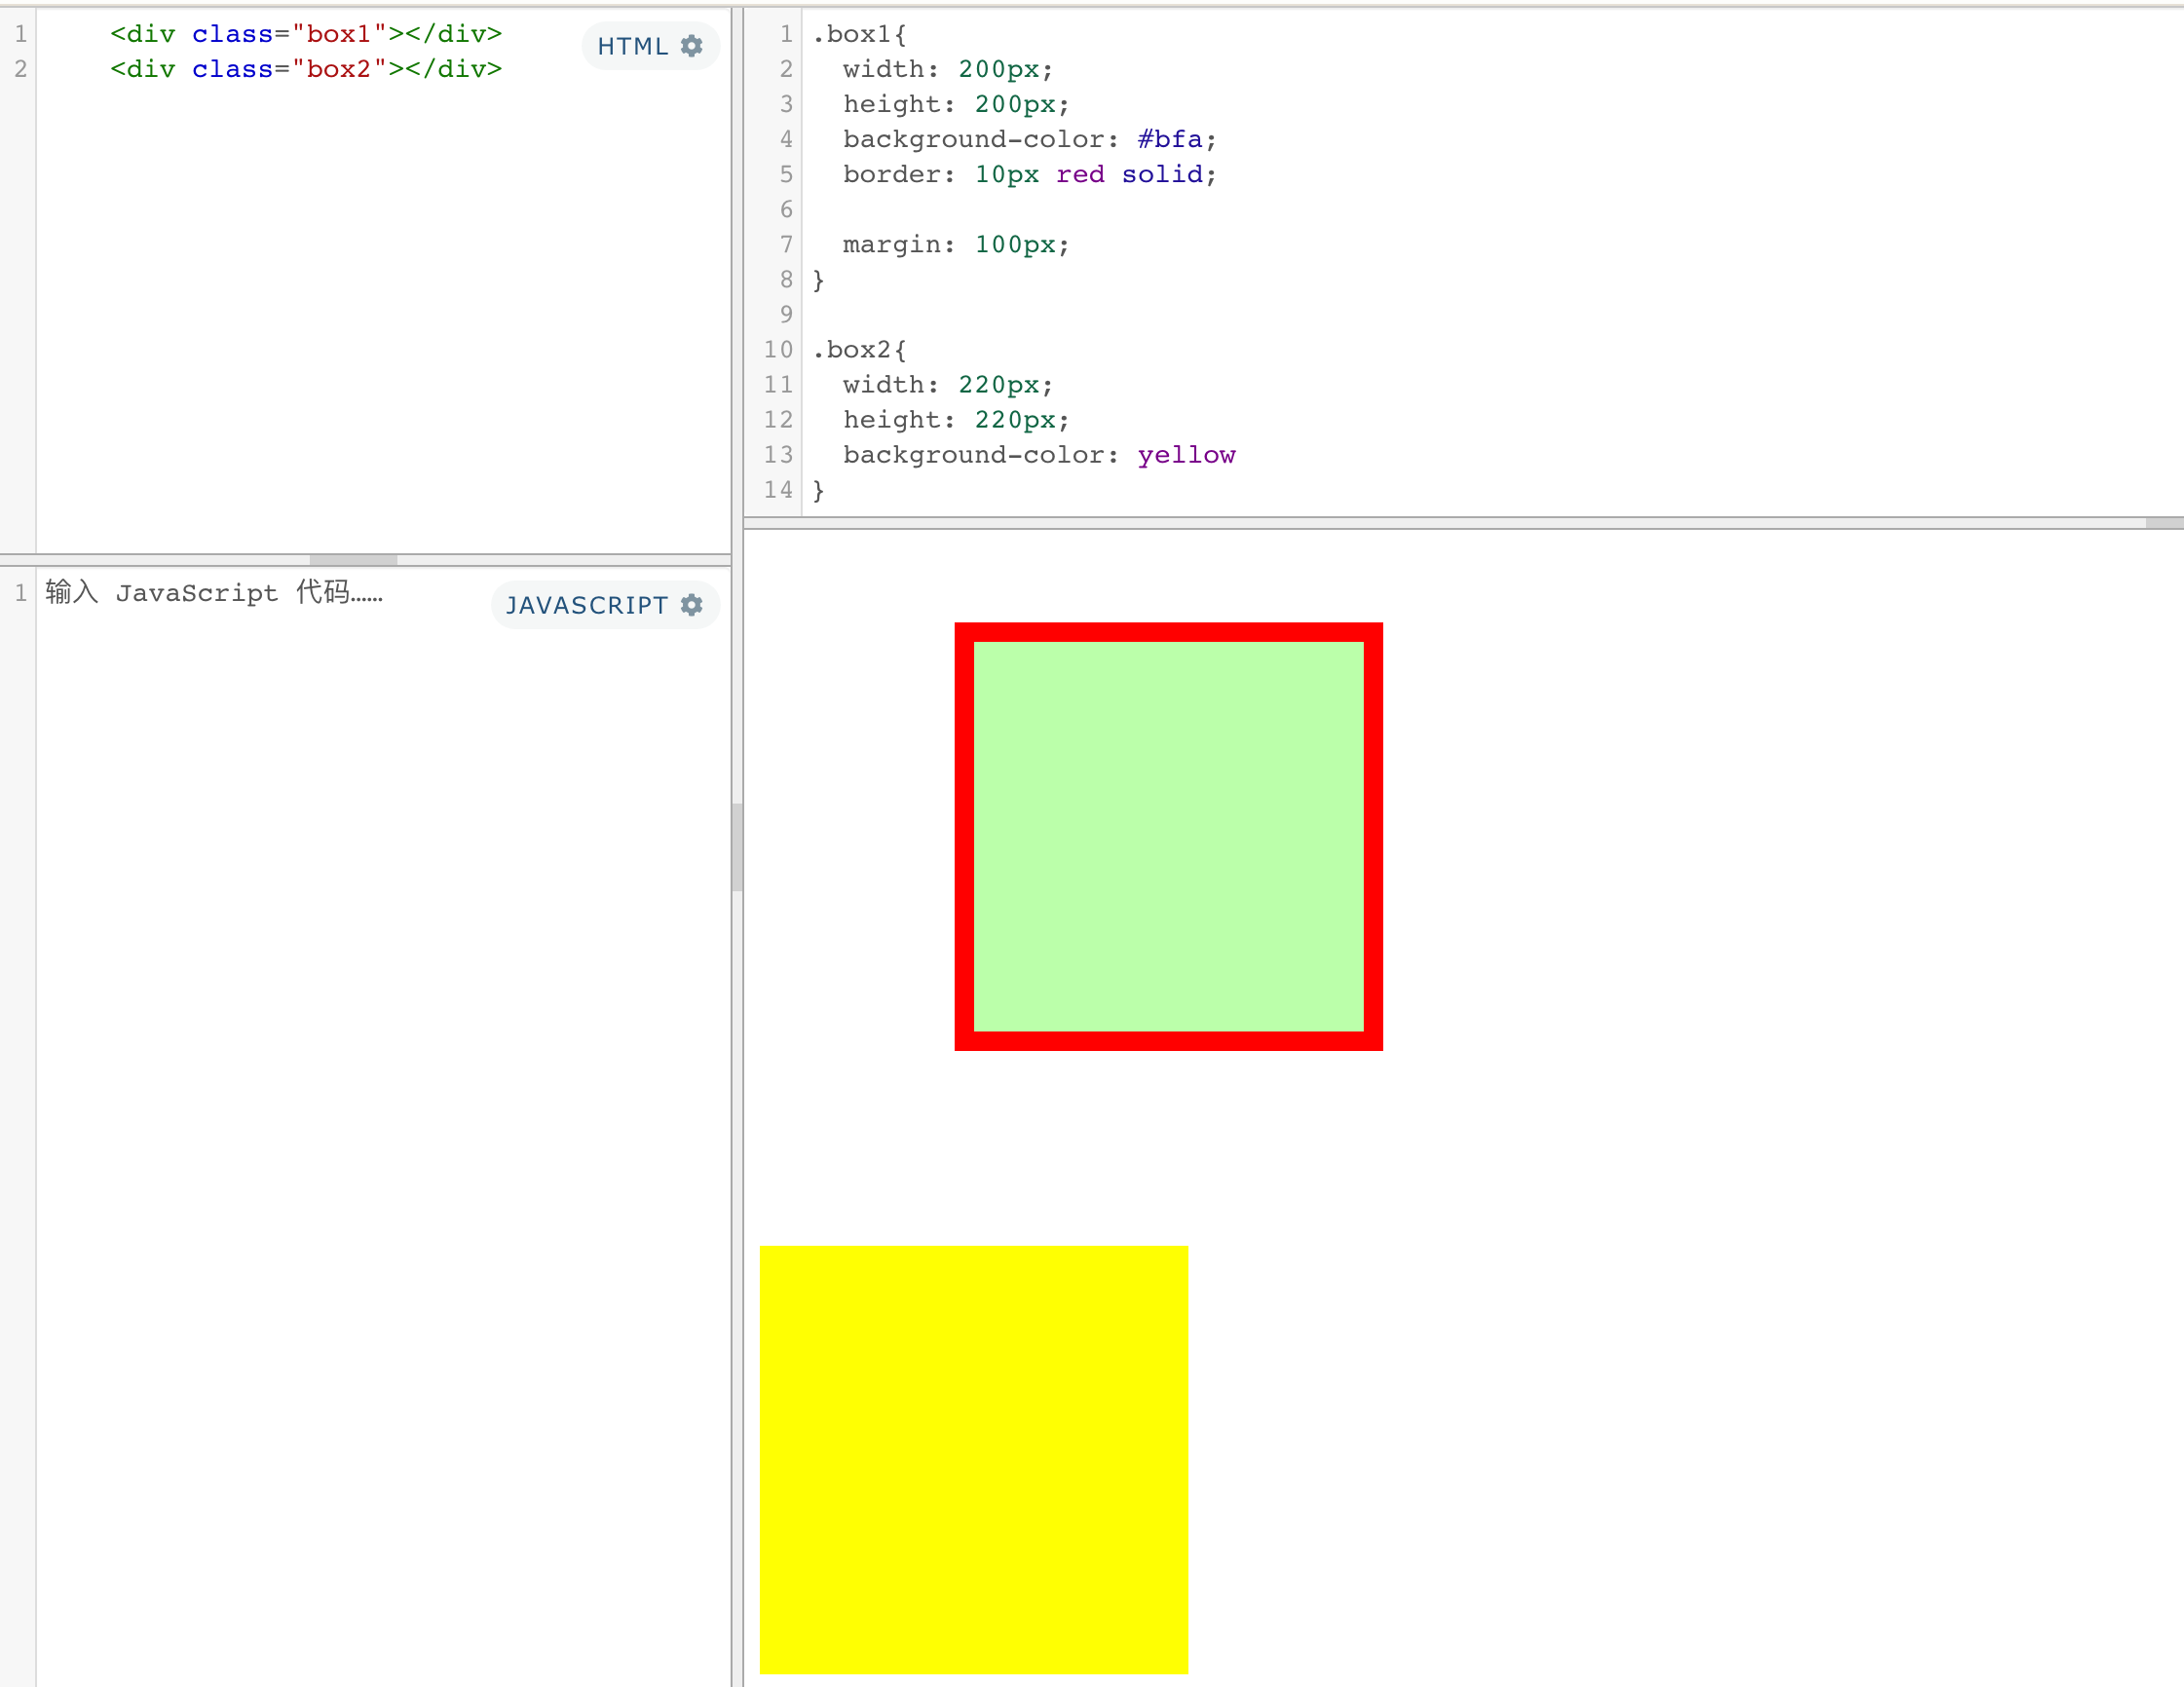Click CSS line number 14 in gutter
Image resolution: width=2184 pixels, height=1687 pixels.
778,490
